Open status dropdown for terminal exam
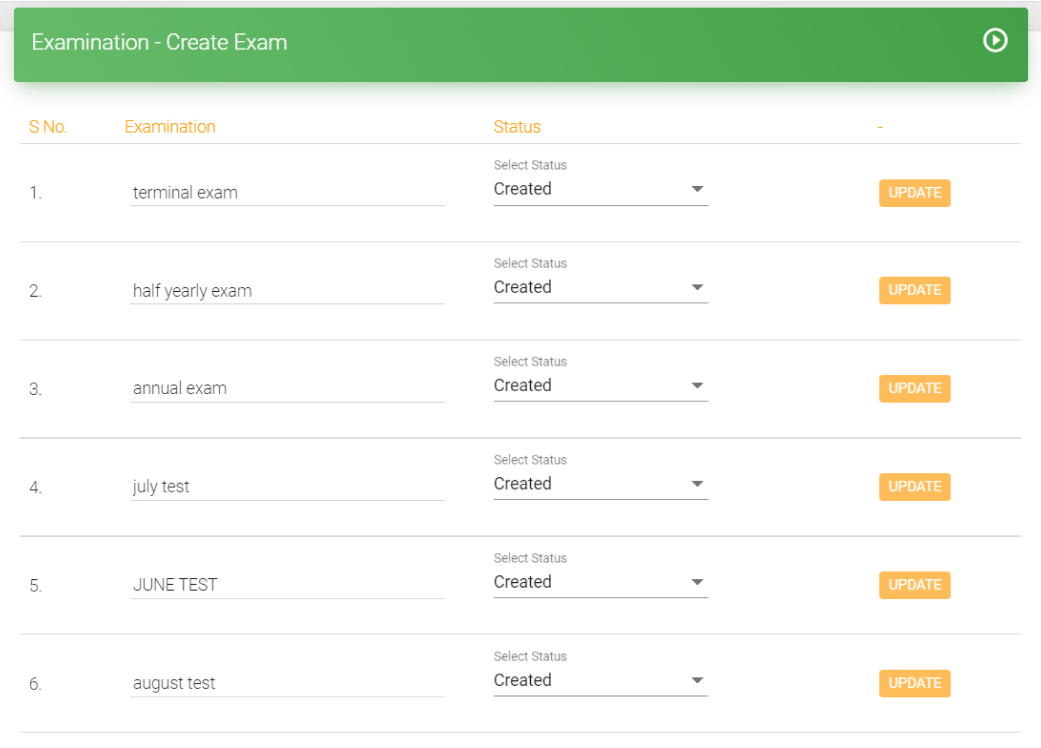This screenshot has height=748, width=1041. [x=600, y=189]
